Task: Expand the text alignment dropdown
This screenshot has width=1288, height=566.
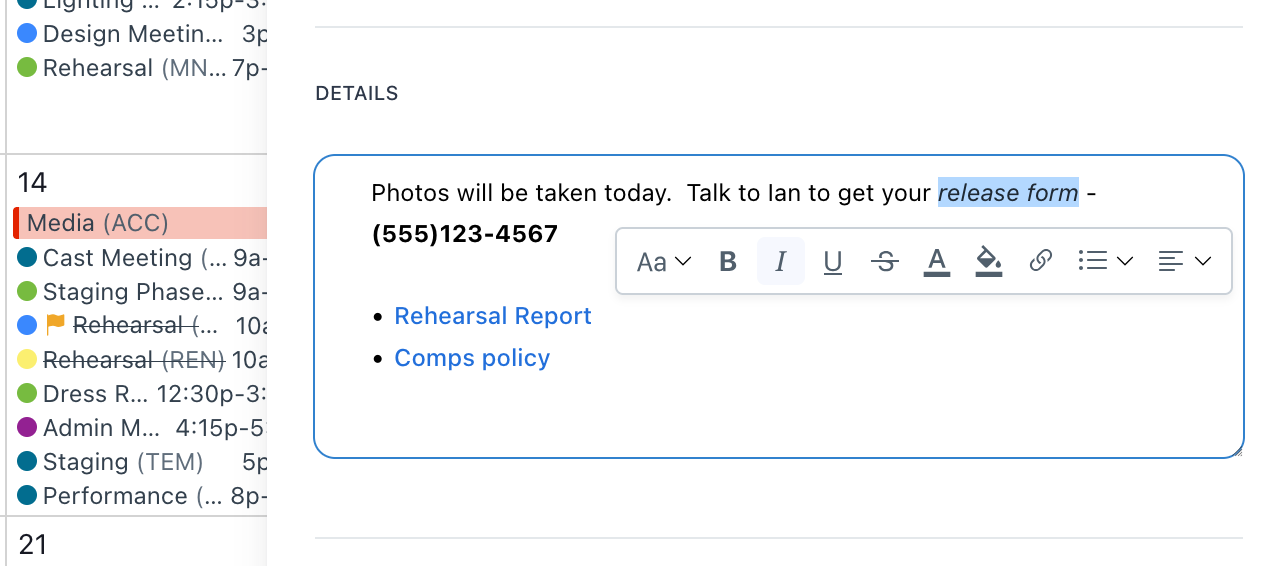Action: pos(1184,262)
